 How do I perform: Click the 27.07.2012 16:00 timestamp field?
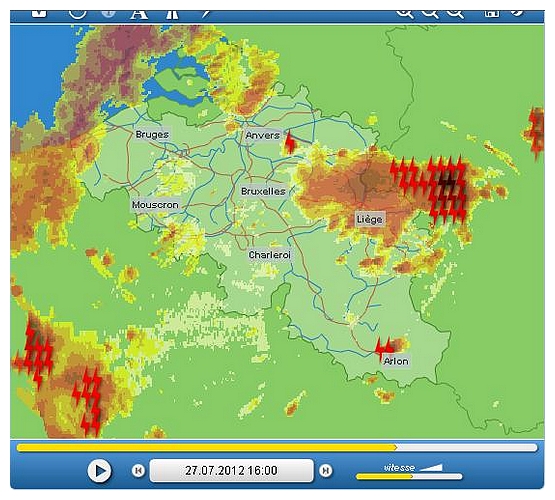231,471
